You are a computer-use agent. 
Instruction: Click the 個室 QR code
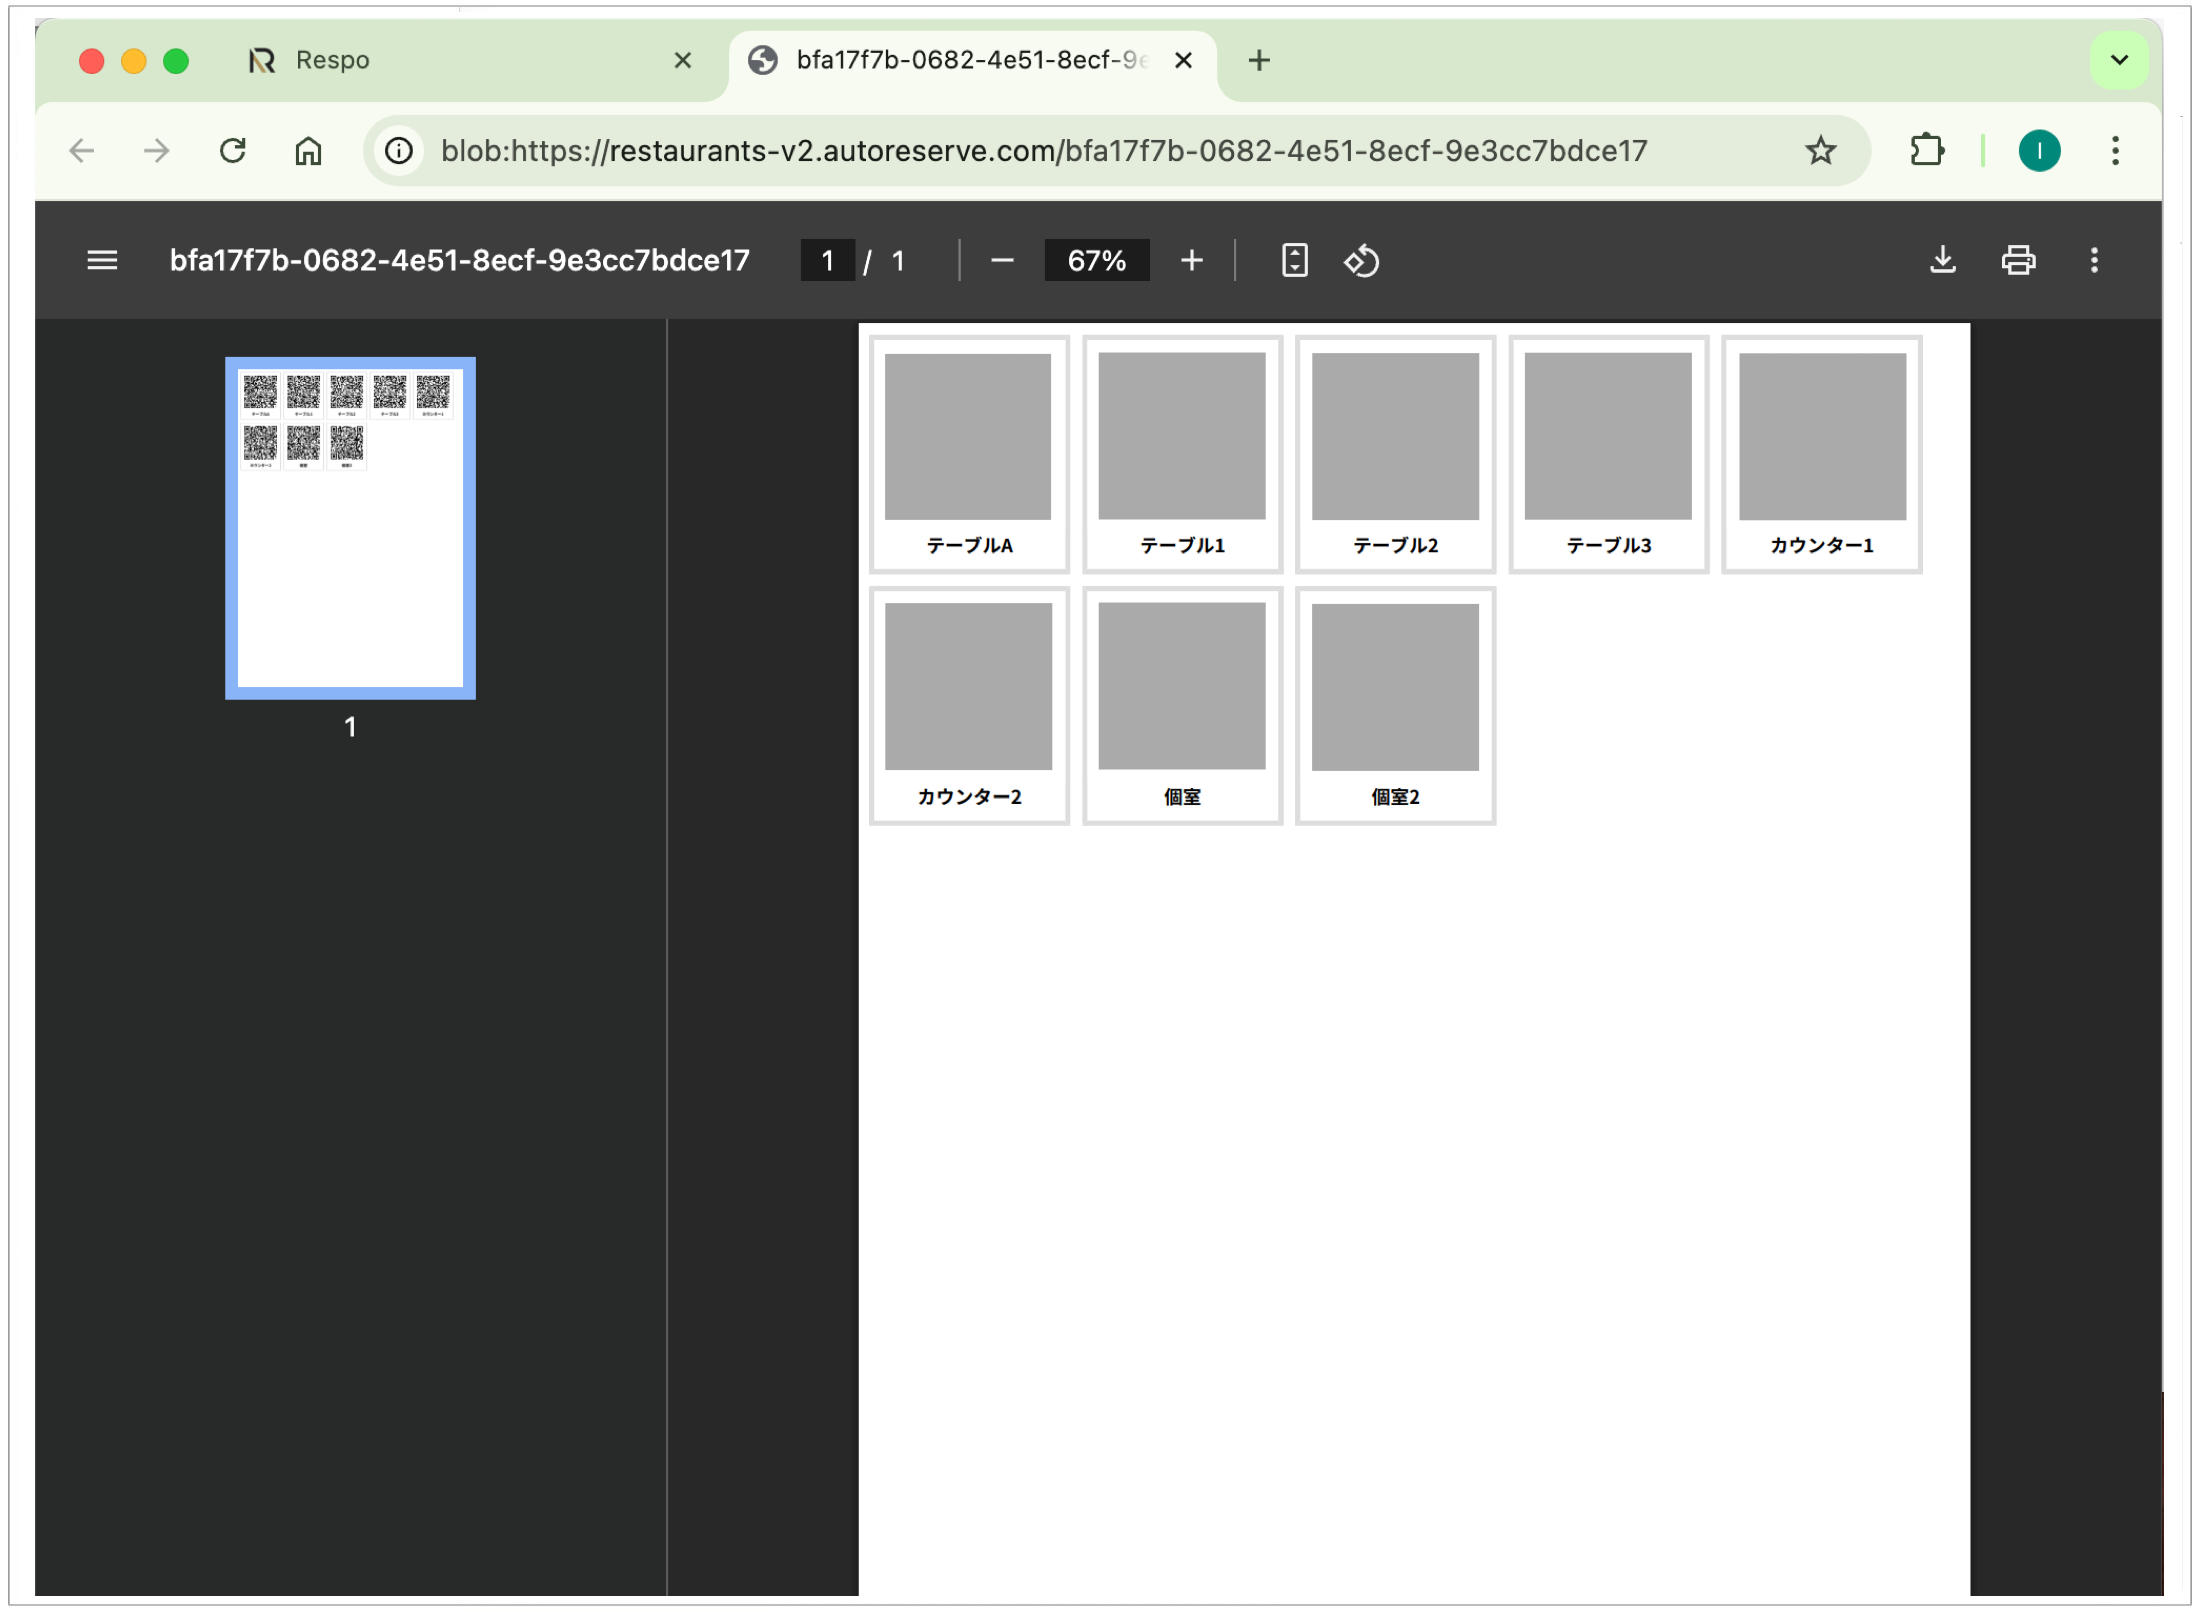1182,687
